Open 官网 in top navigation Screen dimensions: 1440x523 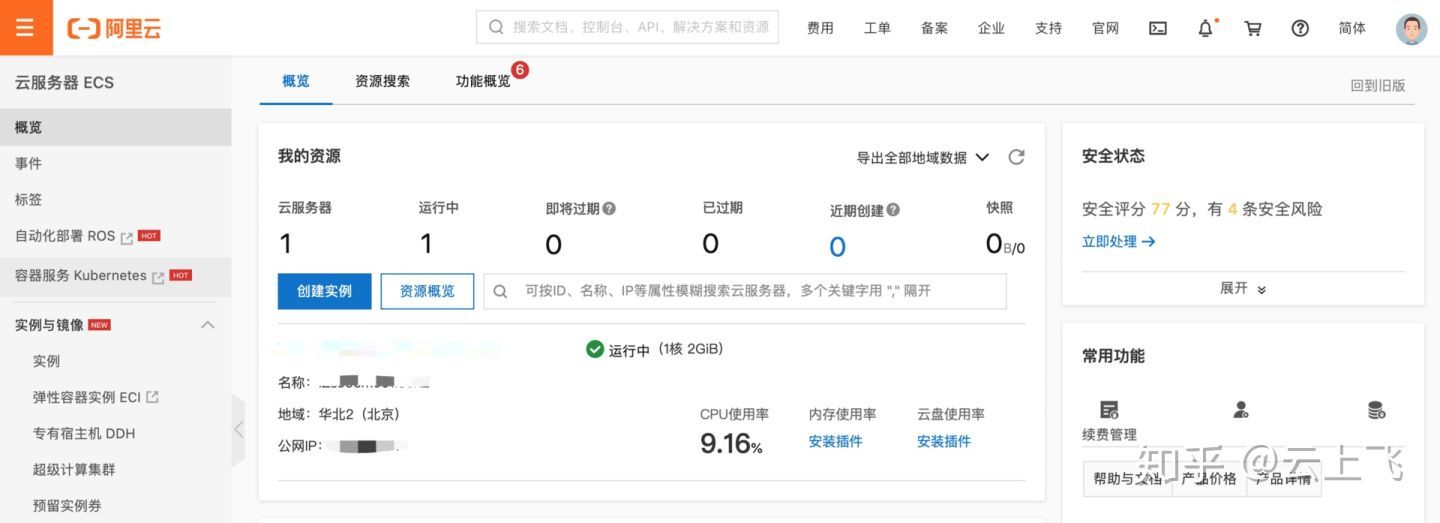(1105, 28)
